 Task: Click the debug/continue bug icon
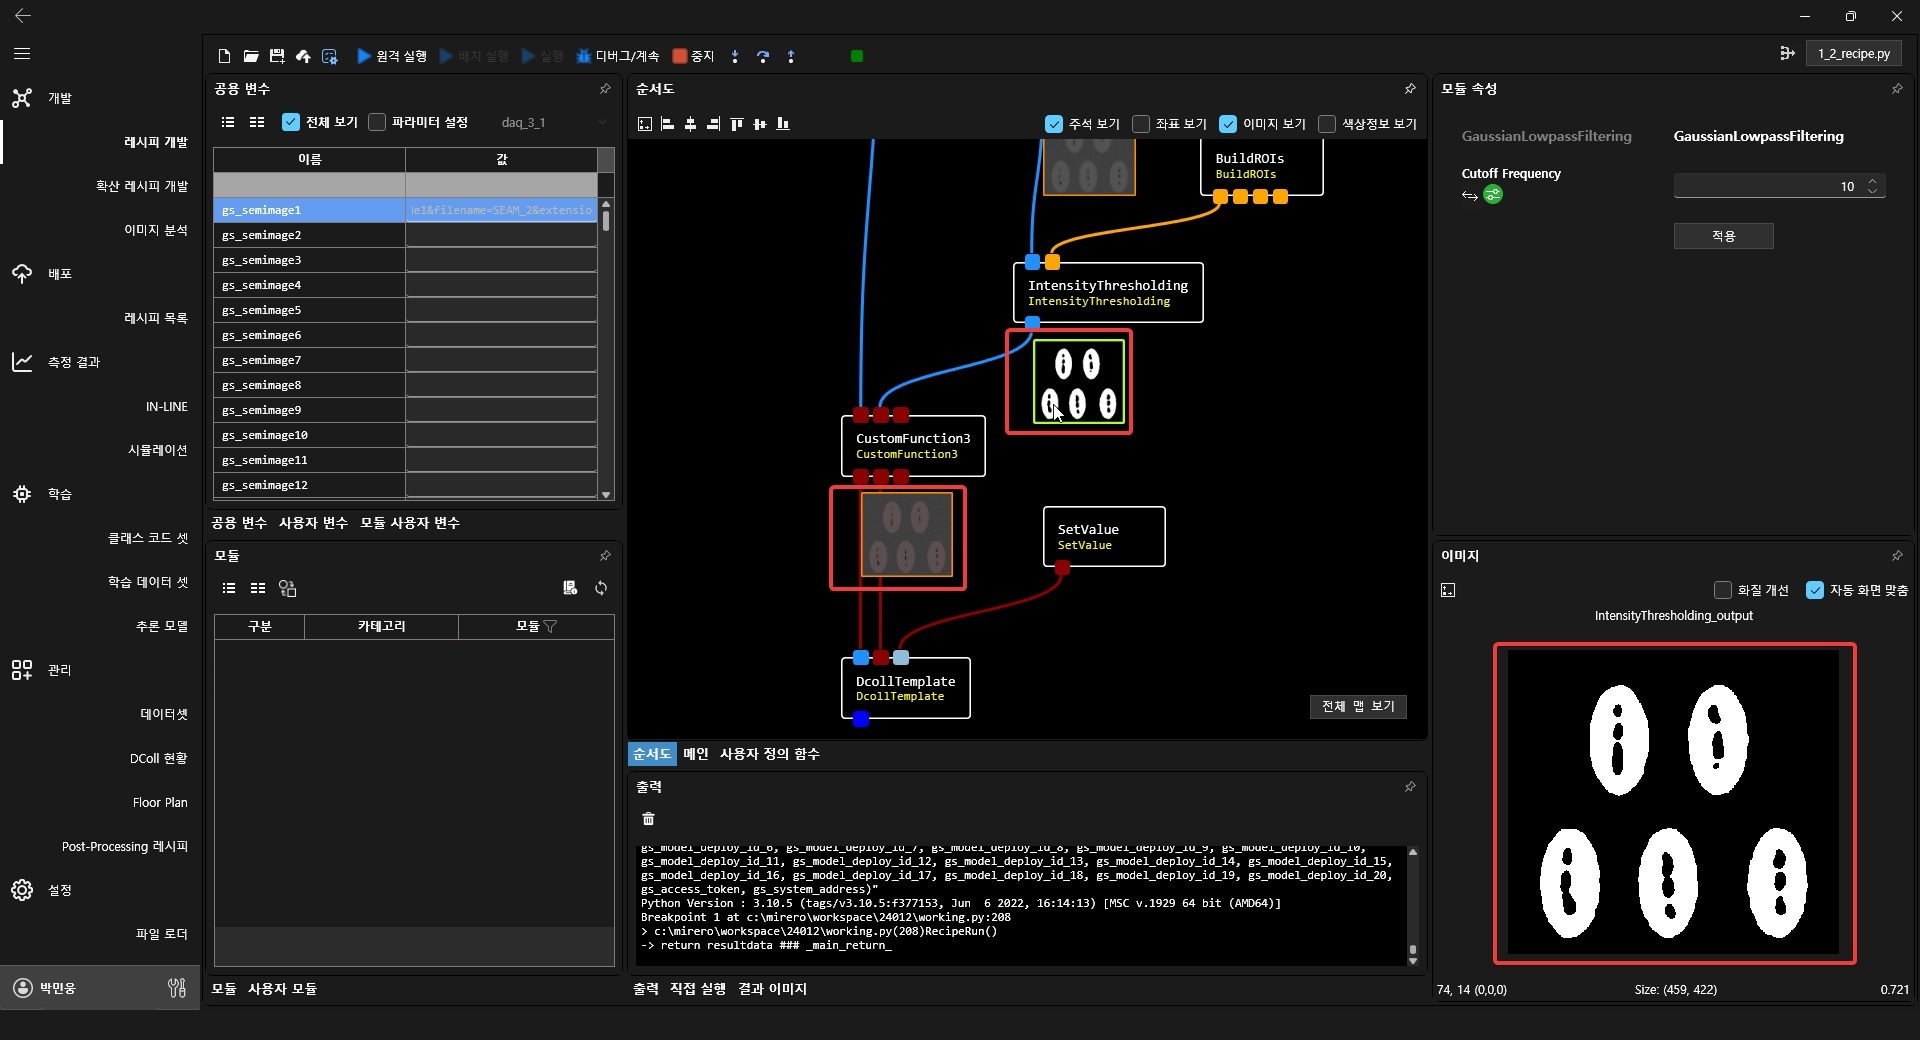coord(584,56)
